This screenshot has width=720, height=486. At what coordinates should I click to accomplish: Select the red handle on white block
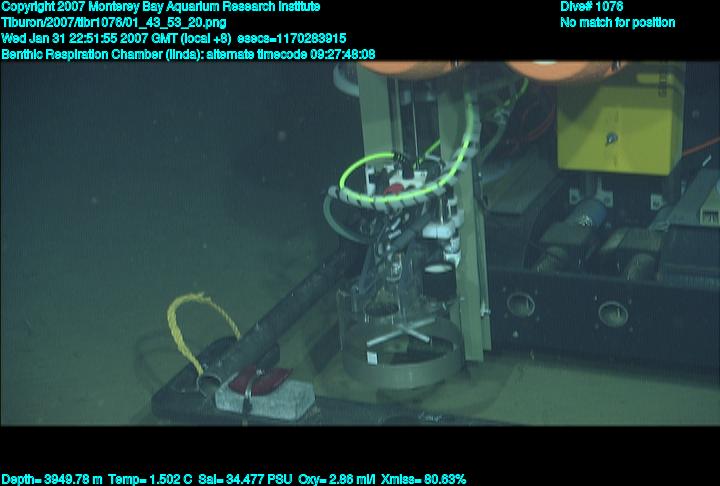[258, 380]
